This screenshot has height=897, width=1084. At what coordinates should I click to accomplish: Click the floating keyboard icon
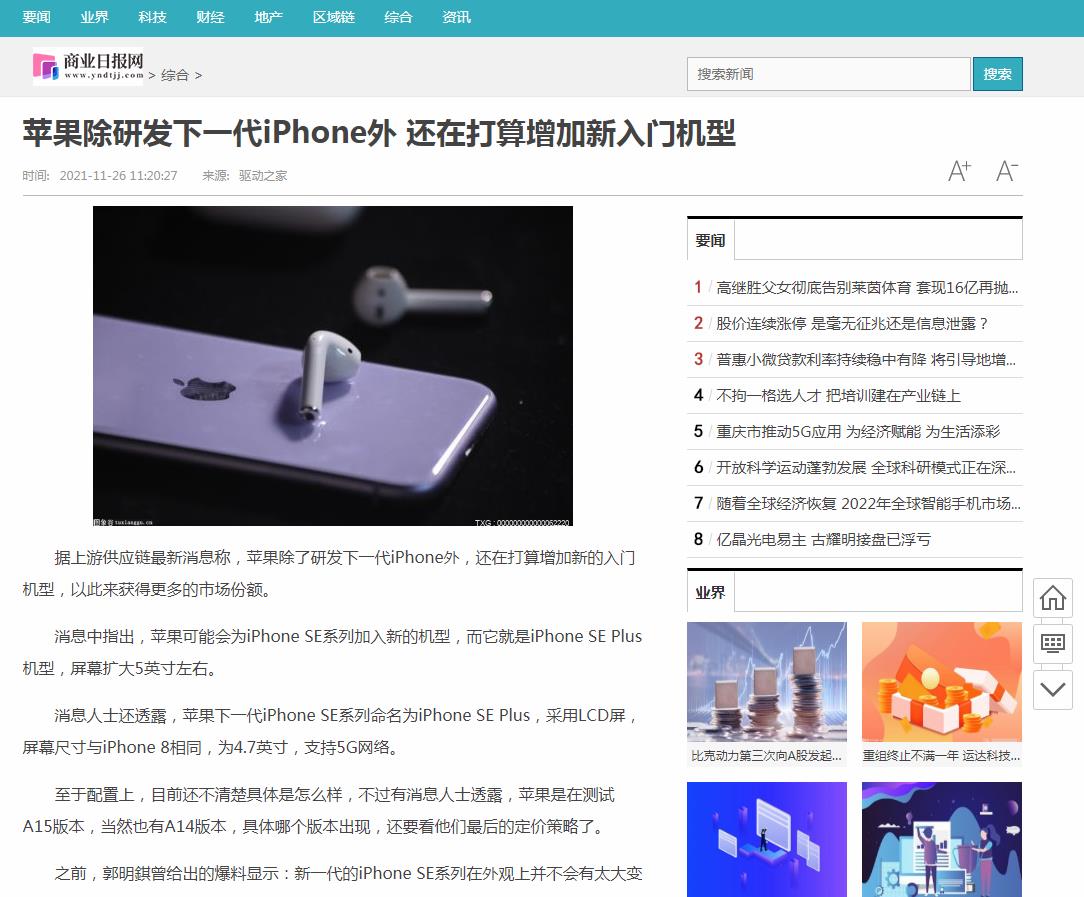[1053, 643]
